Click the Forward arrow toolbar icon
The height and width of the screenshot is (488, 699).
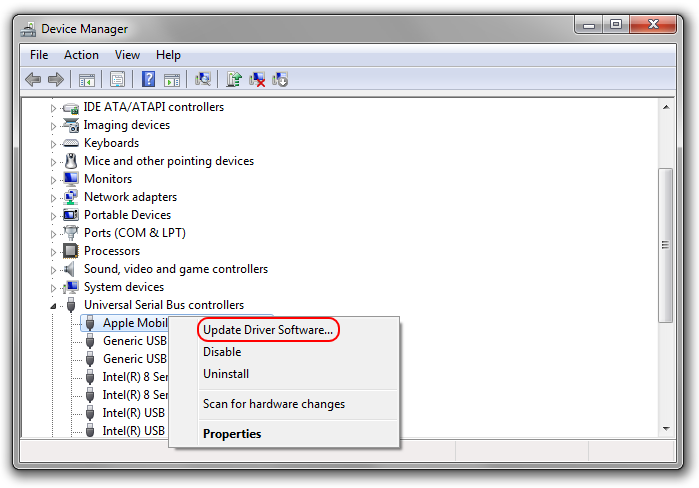pos(56,80)
